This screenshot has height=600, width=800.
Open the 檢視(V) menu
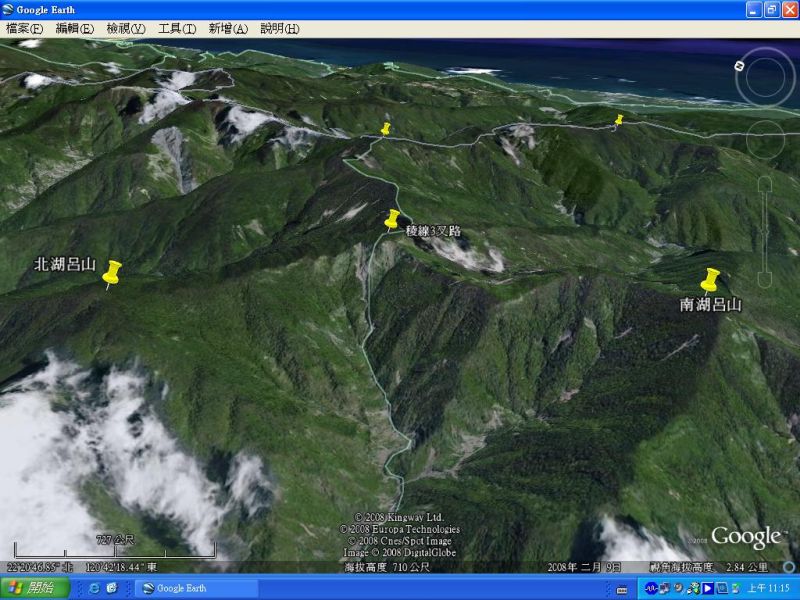(126, 29)
